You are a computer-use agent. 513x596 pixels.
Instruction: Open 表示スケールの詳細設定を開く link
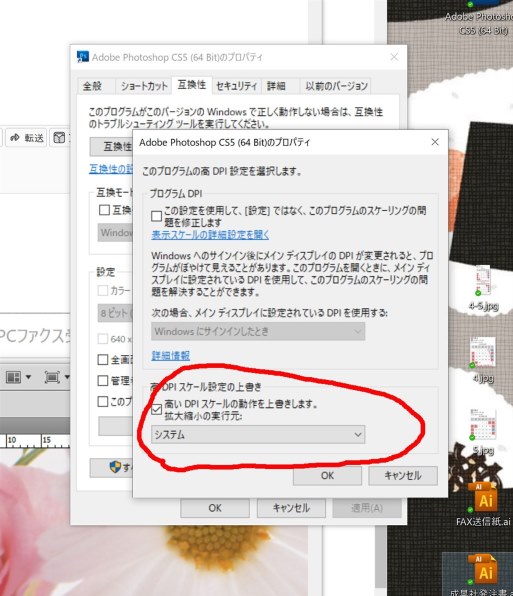click(x=210, y=235)
